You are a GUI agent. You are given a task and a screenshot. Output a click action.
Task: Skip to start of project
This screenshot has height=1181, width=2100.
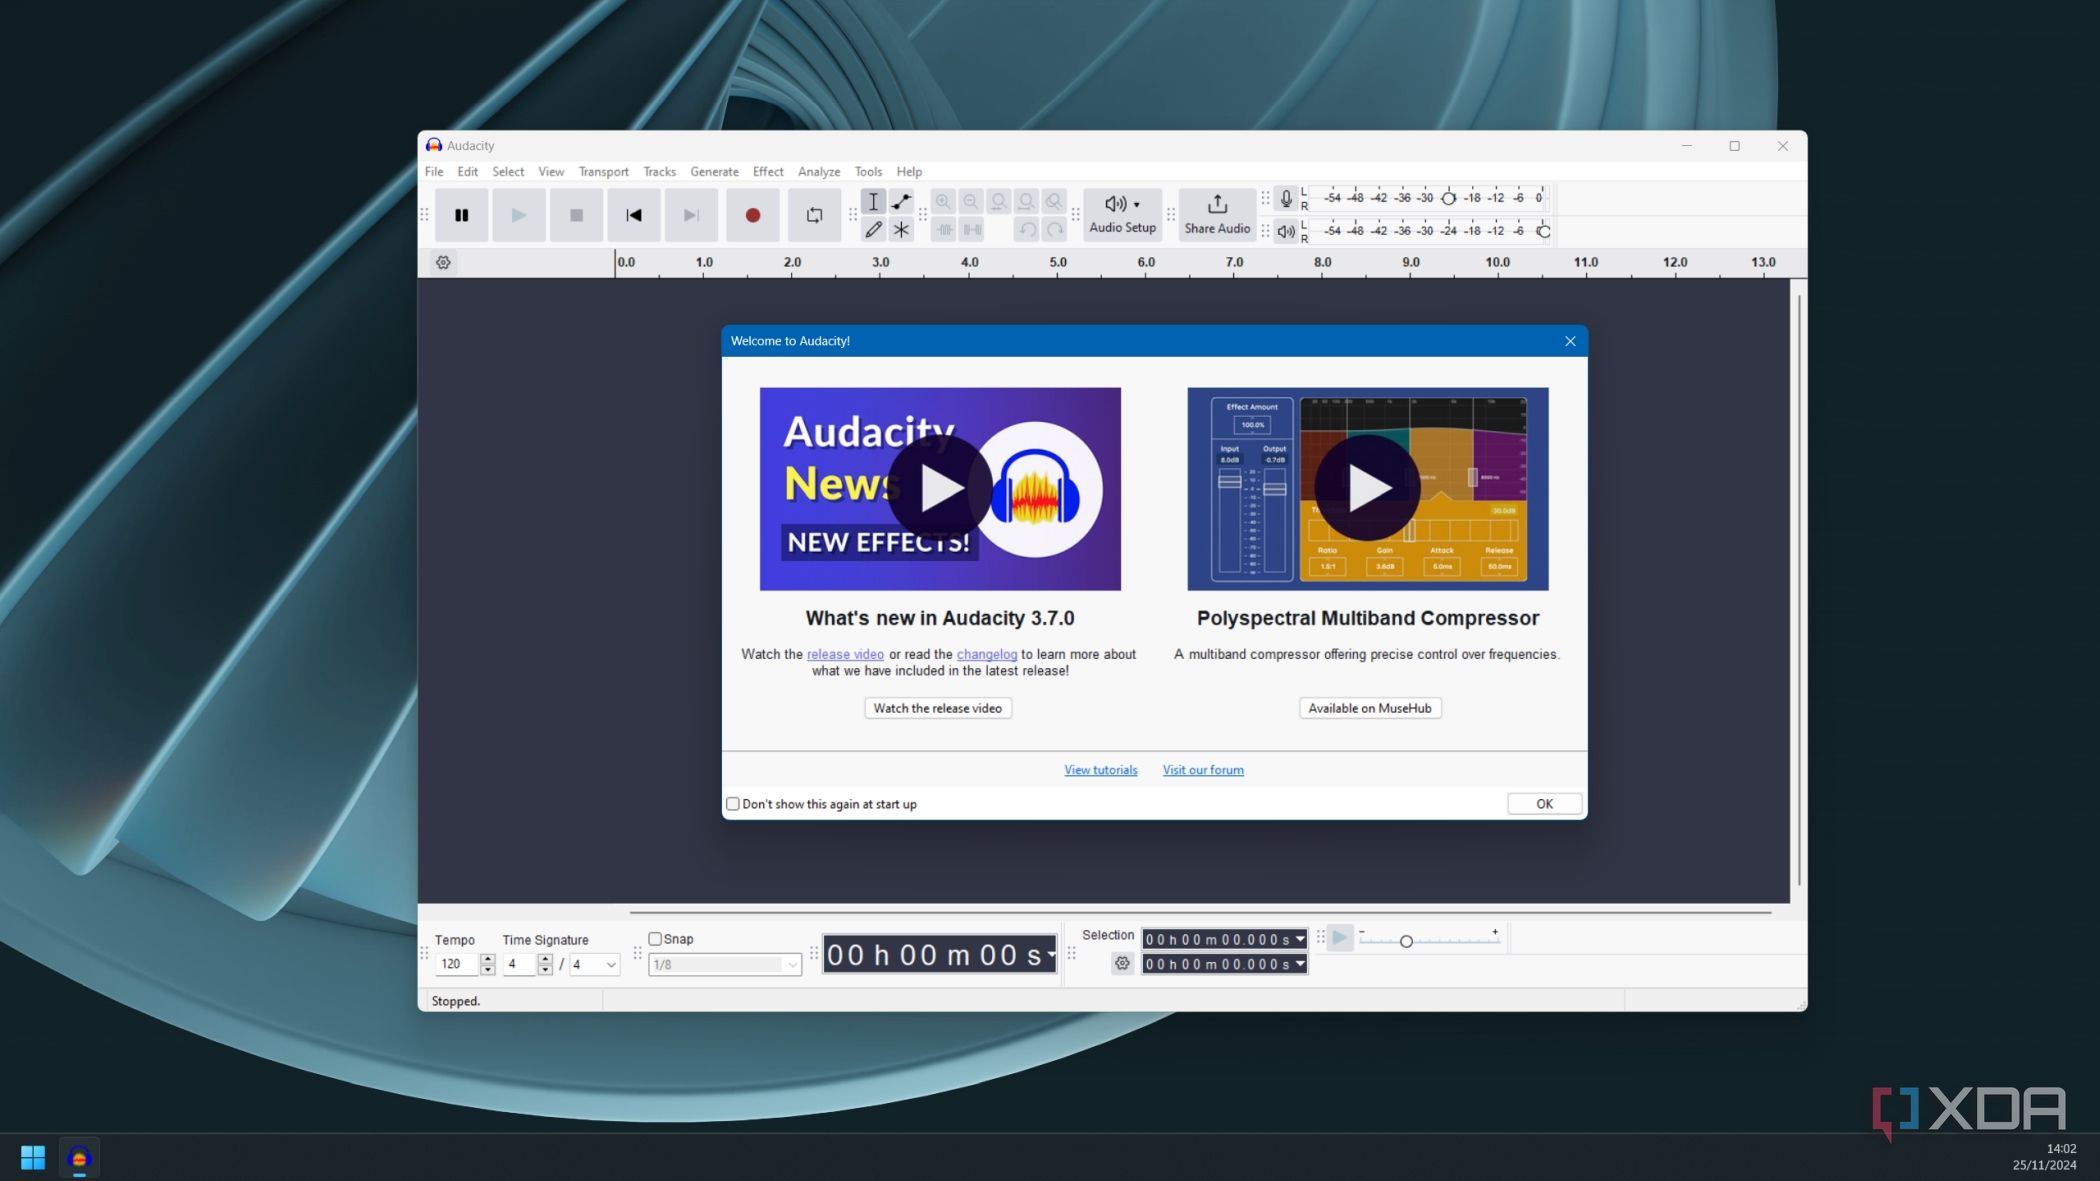click(633, 215)
